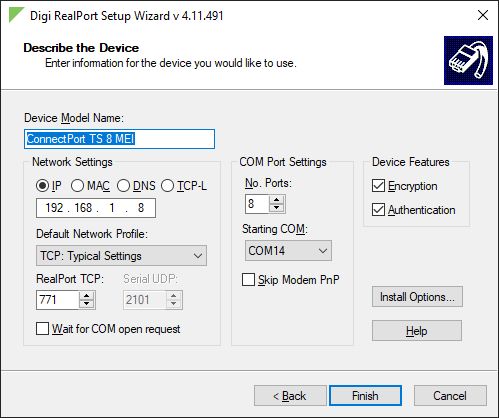Click Finish to complete setup
The width and height of the screenshot is (499, 418).
(365, 396)
